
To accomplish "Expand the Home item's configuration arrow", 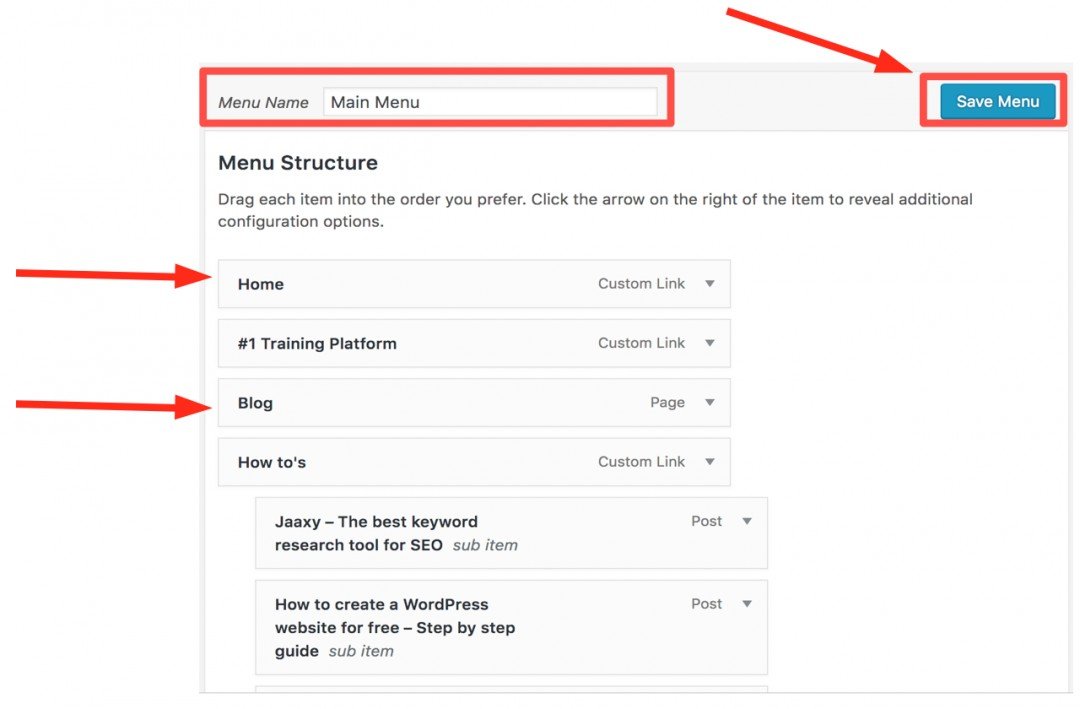I will [710, 283].
